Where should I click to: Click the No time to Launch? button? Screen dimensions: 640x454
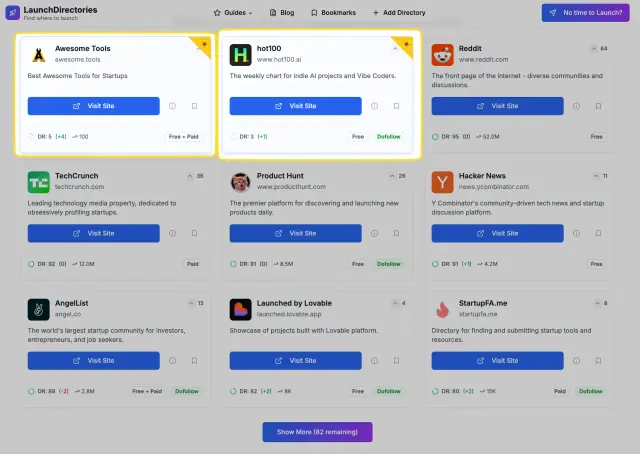585,13
